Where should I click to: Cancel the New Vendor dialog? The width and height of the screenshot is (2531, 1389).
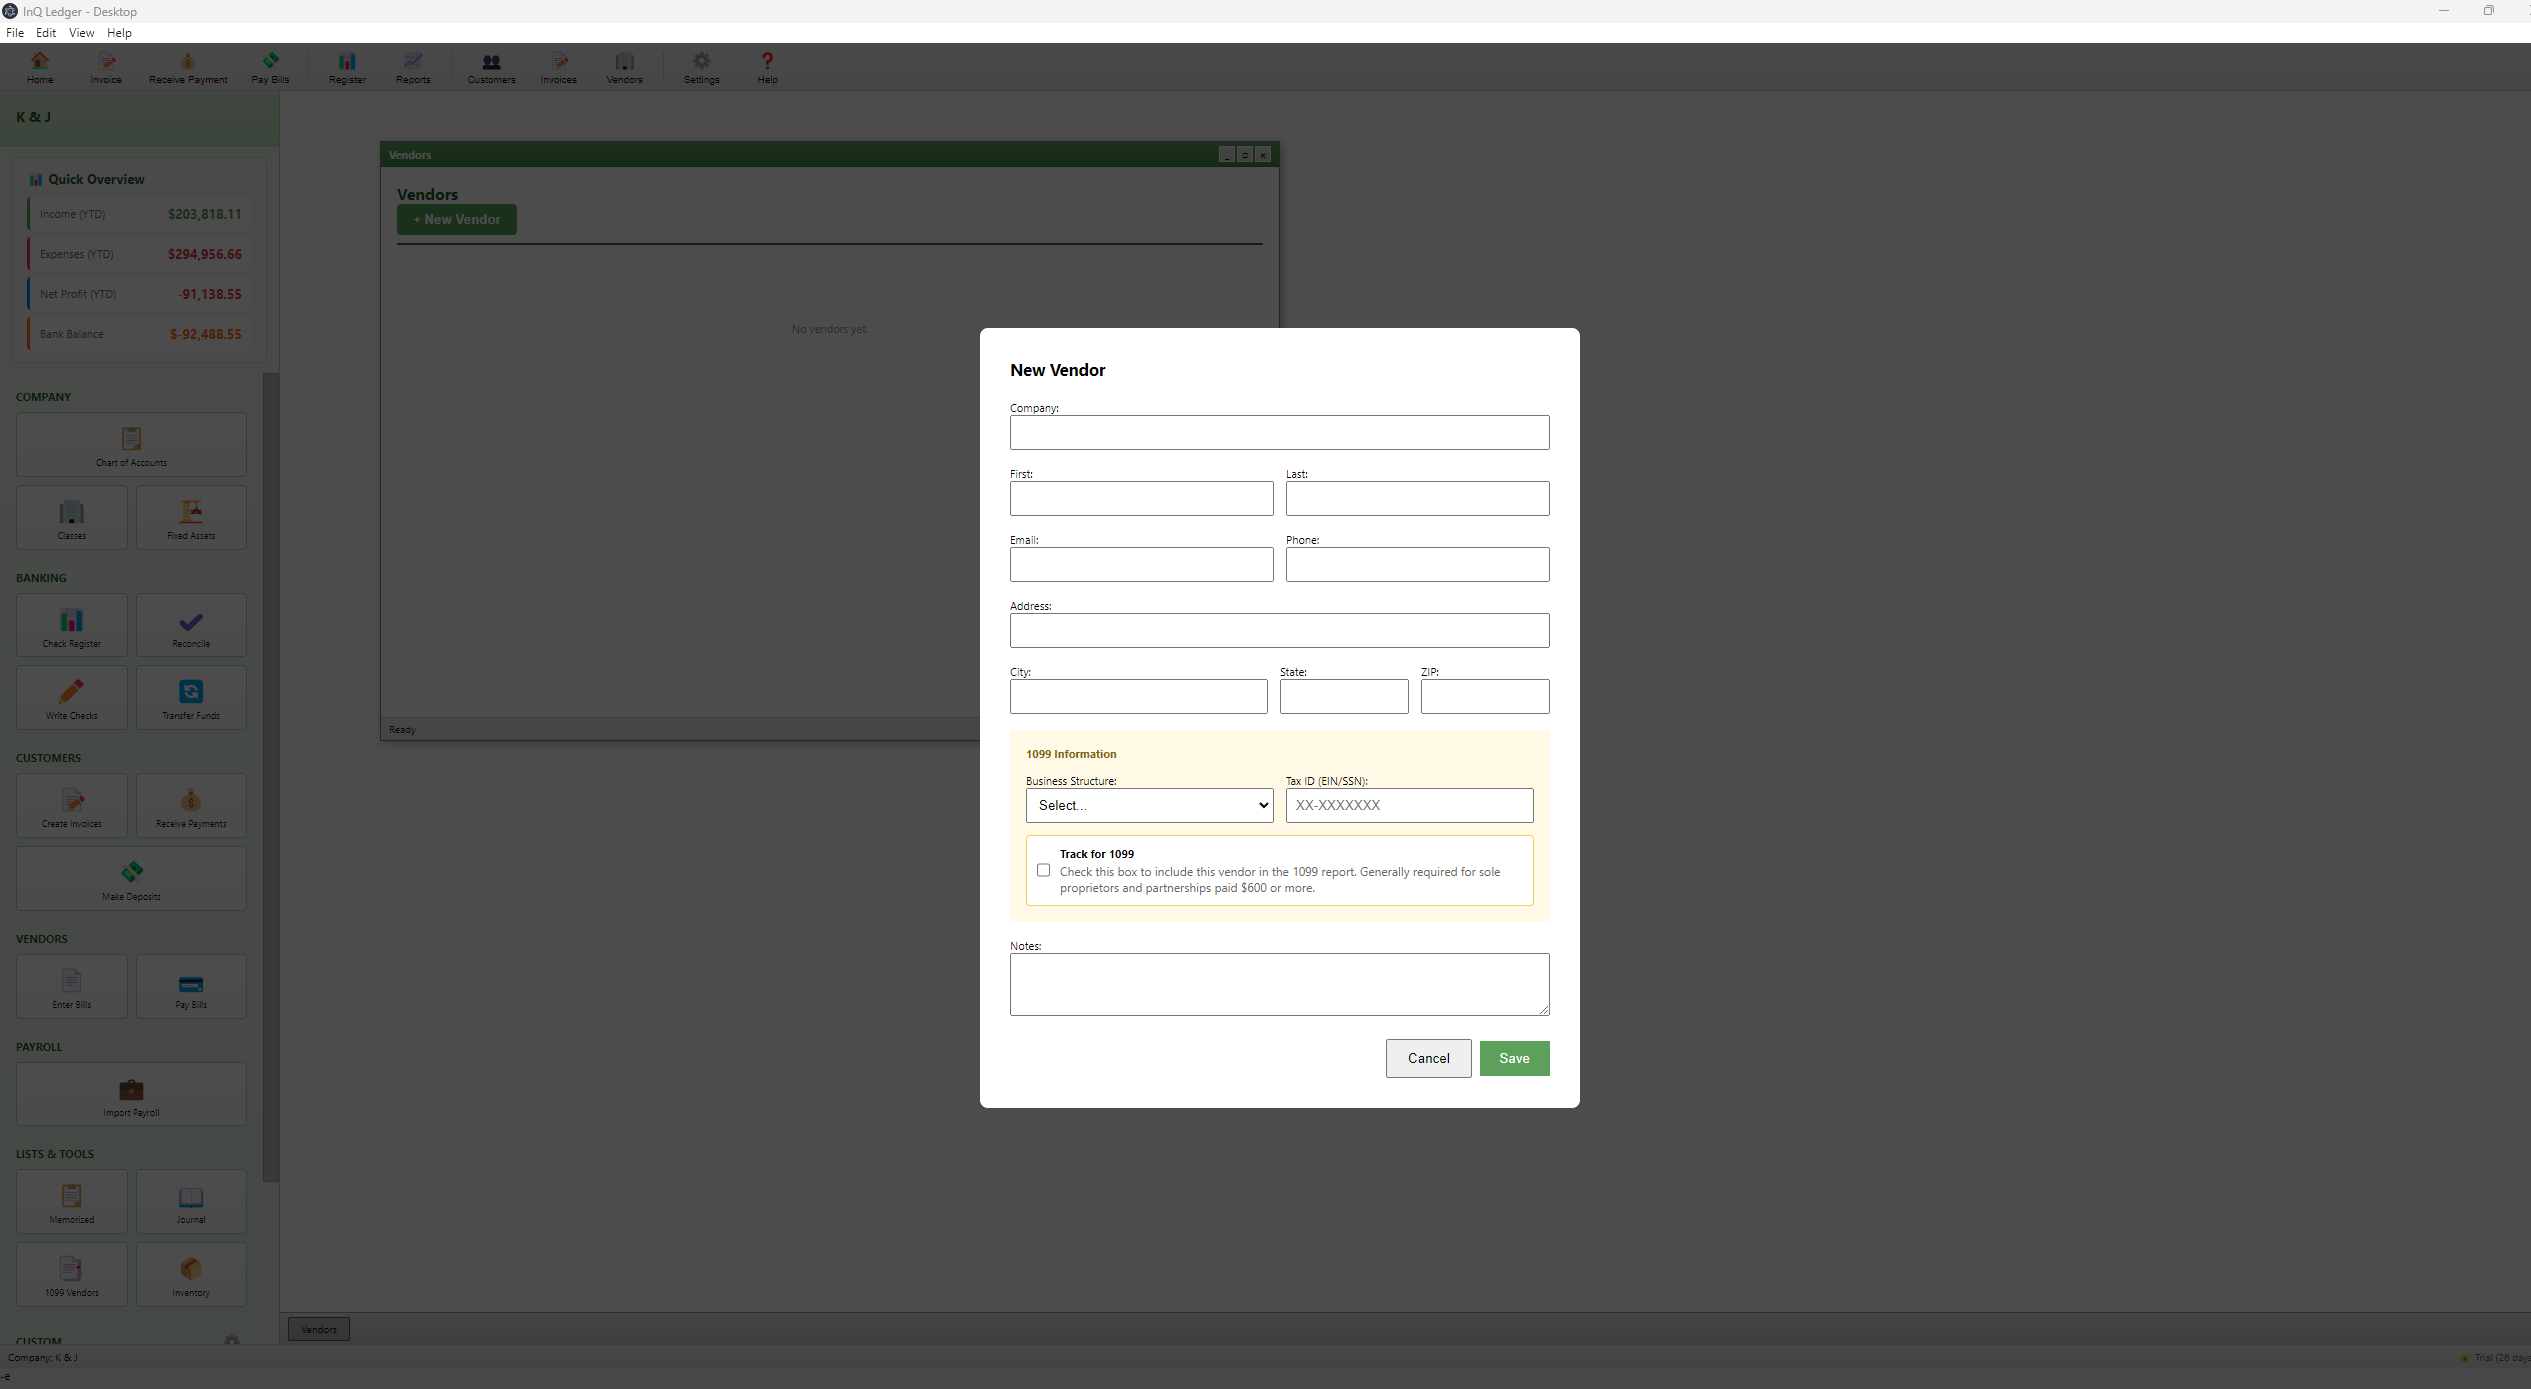pos(1428,1058)
